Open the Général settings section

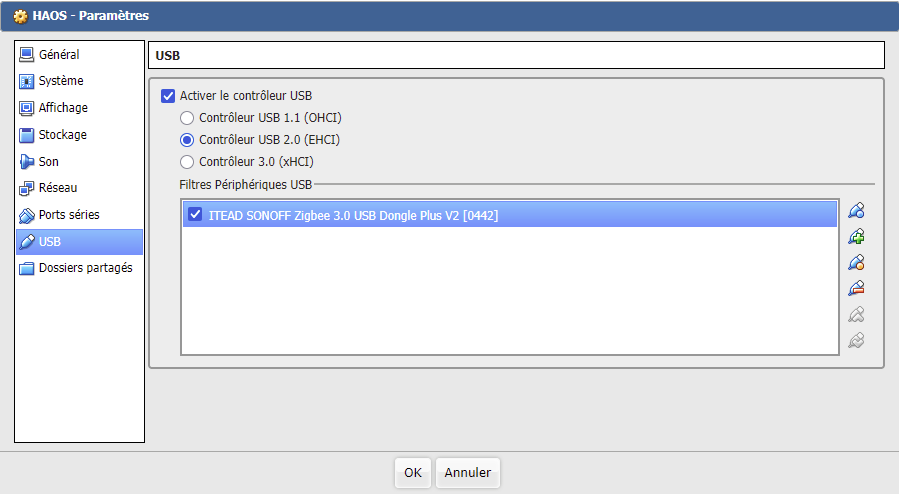tap(58, 55)
